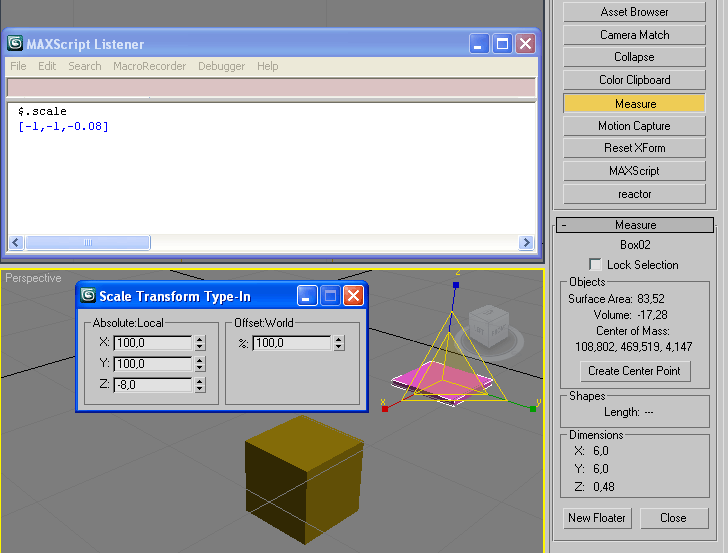The width and height of the screenshot is (728, 553).
Task: Click the Center of Mass coordinates text
Action: tap(634, 347)
